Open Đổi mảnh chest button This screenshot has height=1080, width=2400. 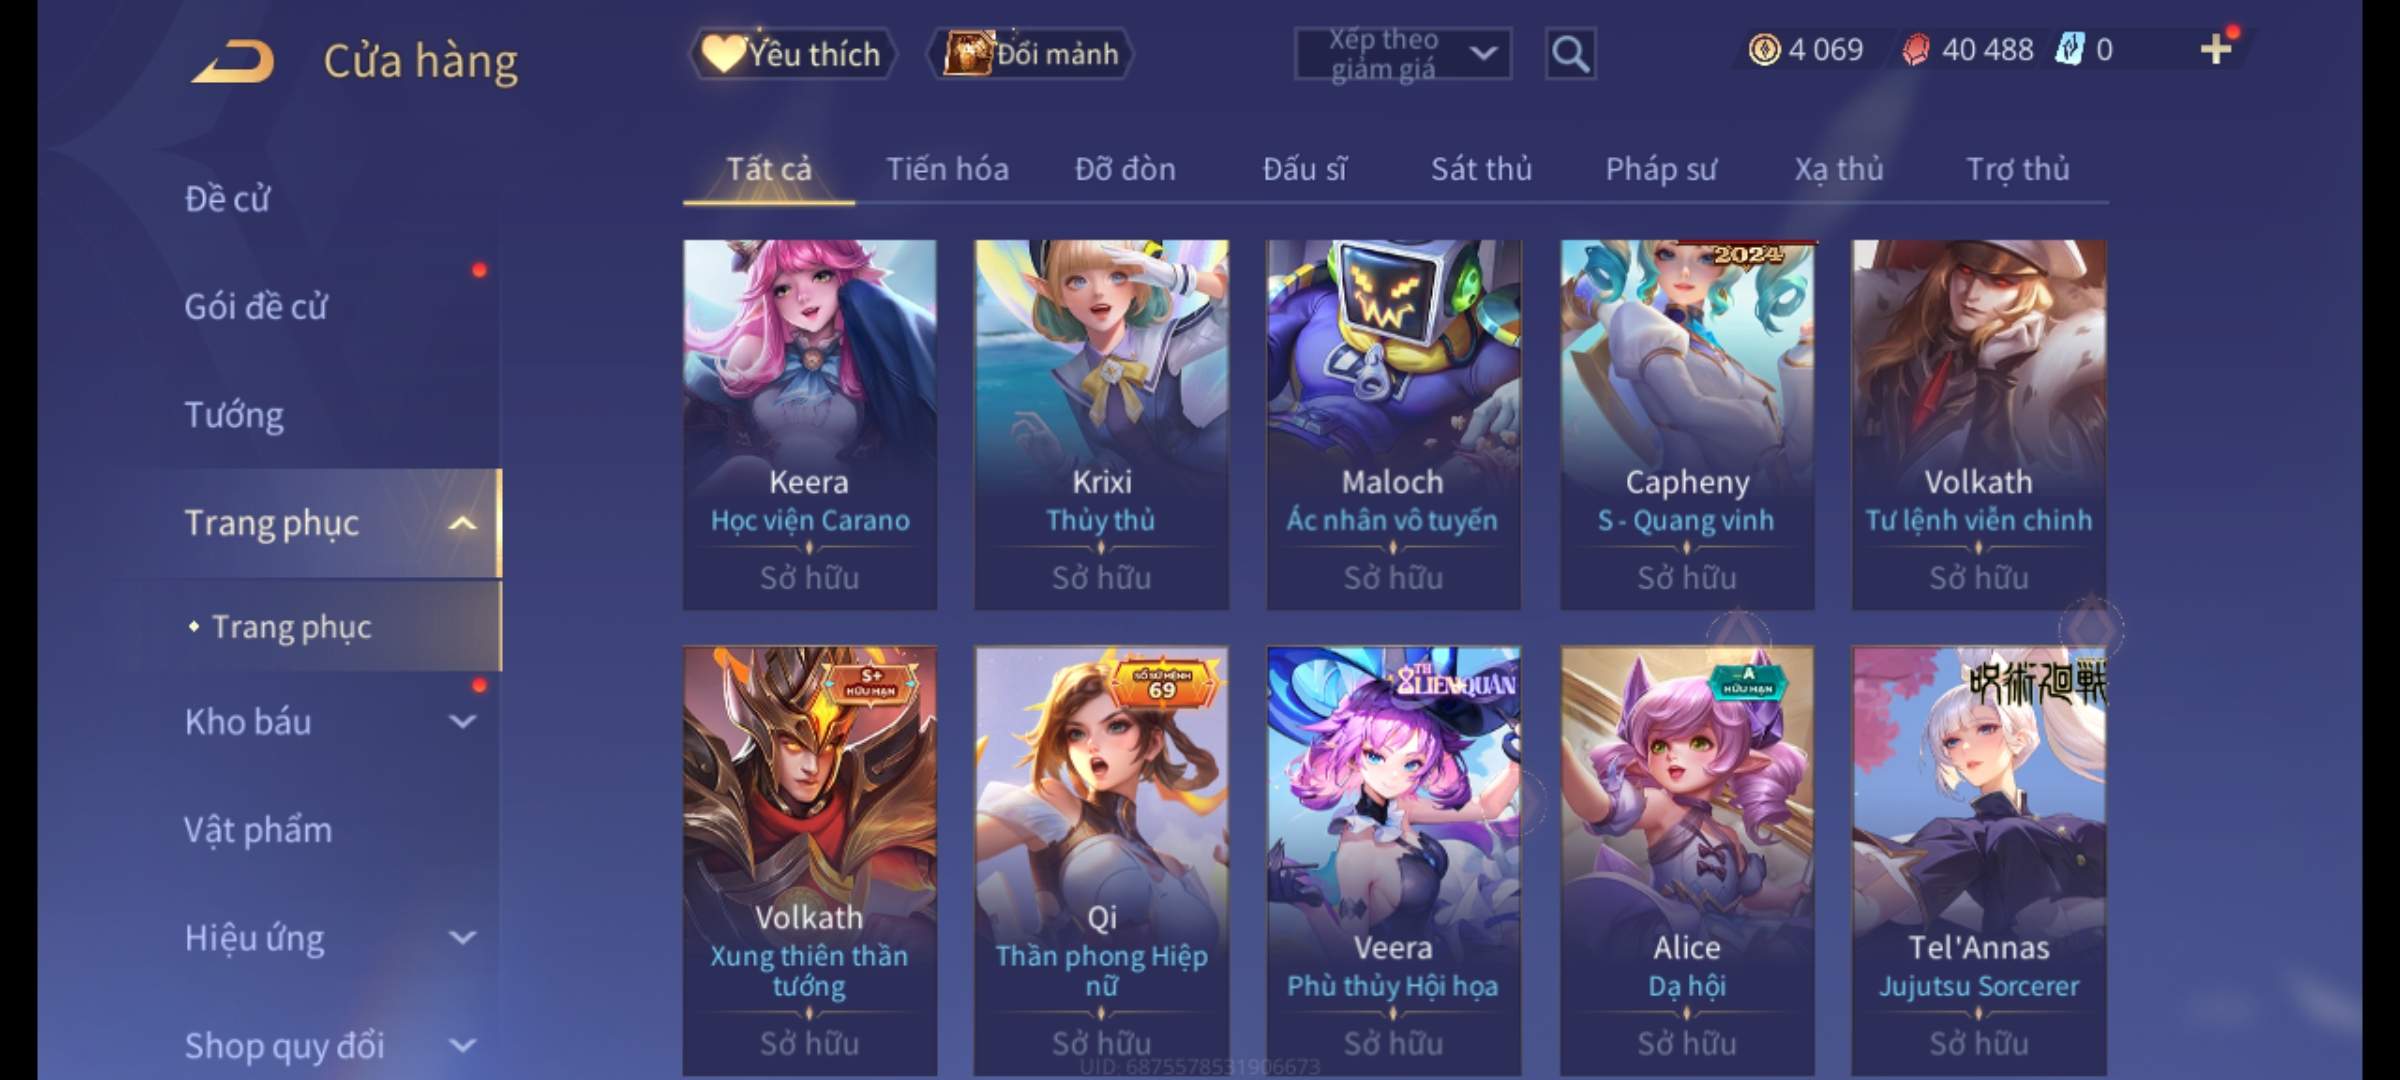coord(1031,54)
